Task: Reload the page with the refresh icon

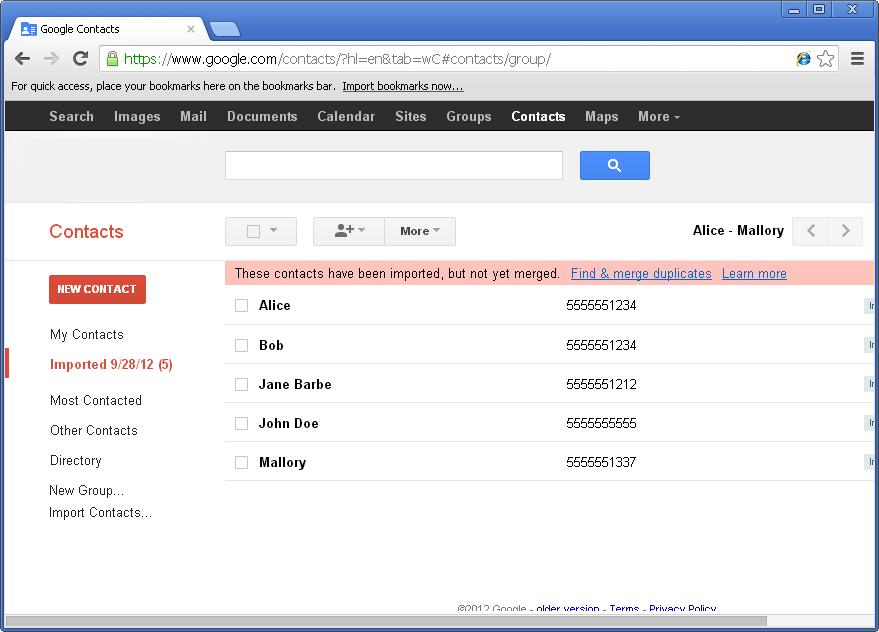Action: pyautogui.click(x=81, y=59)
